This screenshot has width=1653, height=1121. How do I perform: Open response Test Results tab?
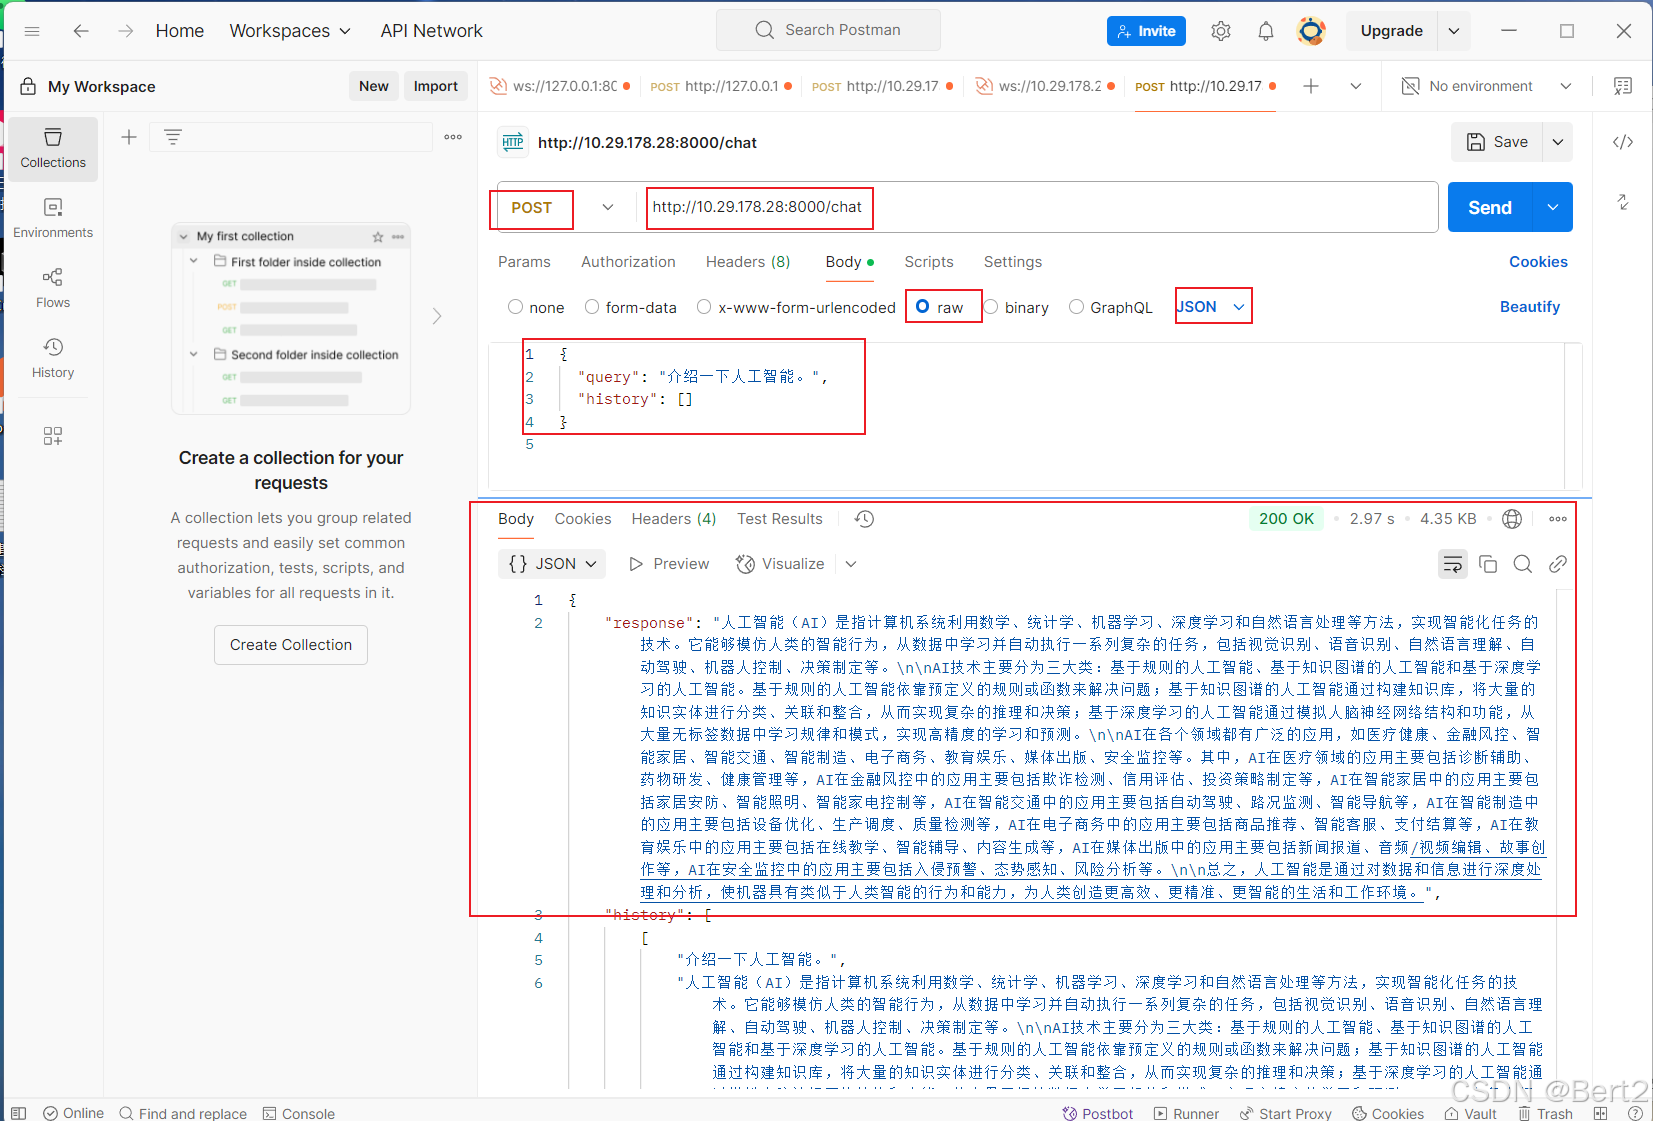point(780,519)
